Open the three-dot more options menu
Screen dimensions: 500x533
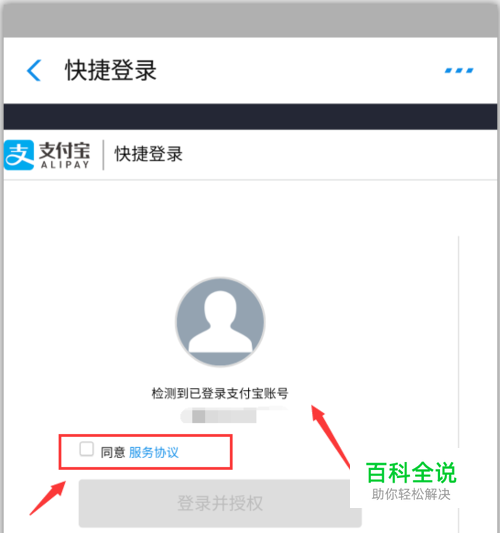(x=459, y=70)
